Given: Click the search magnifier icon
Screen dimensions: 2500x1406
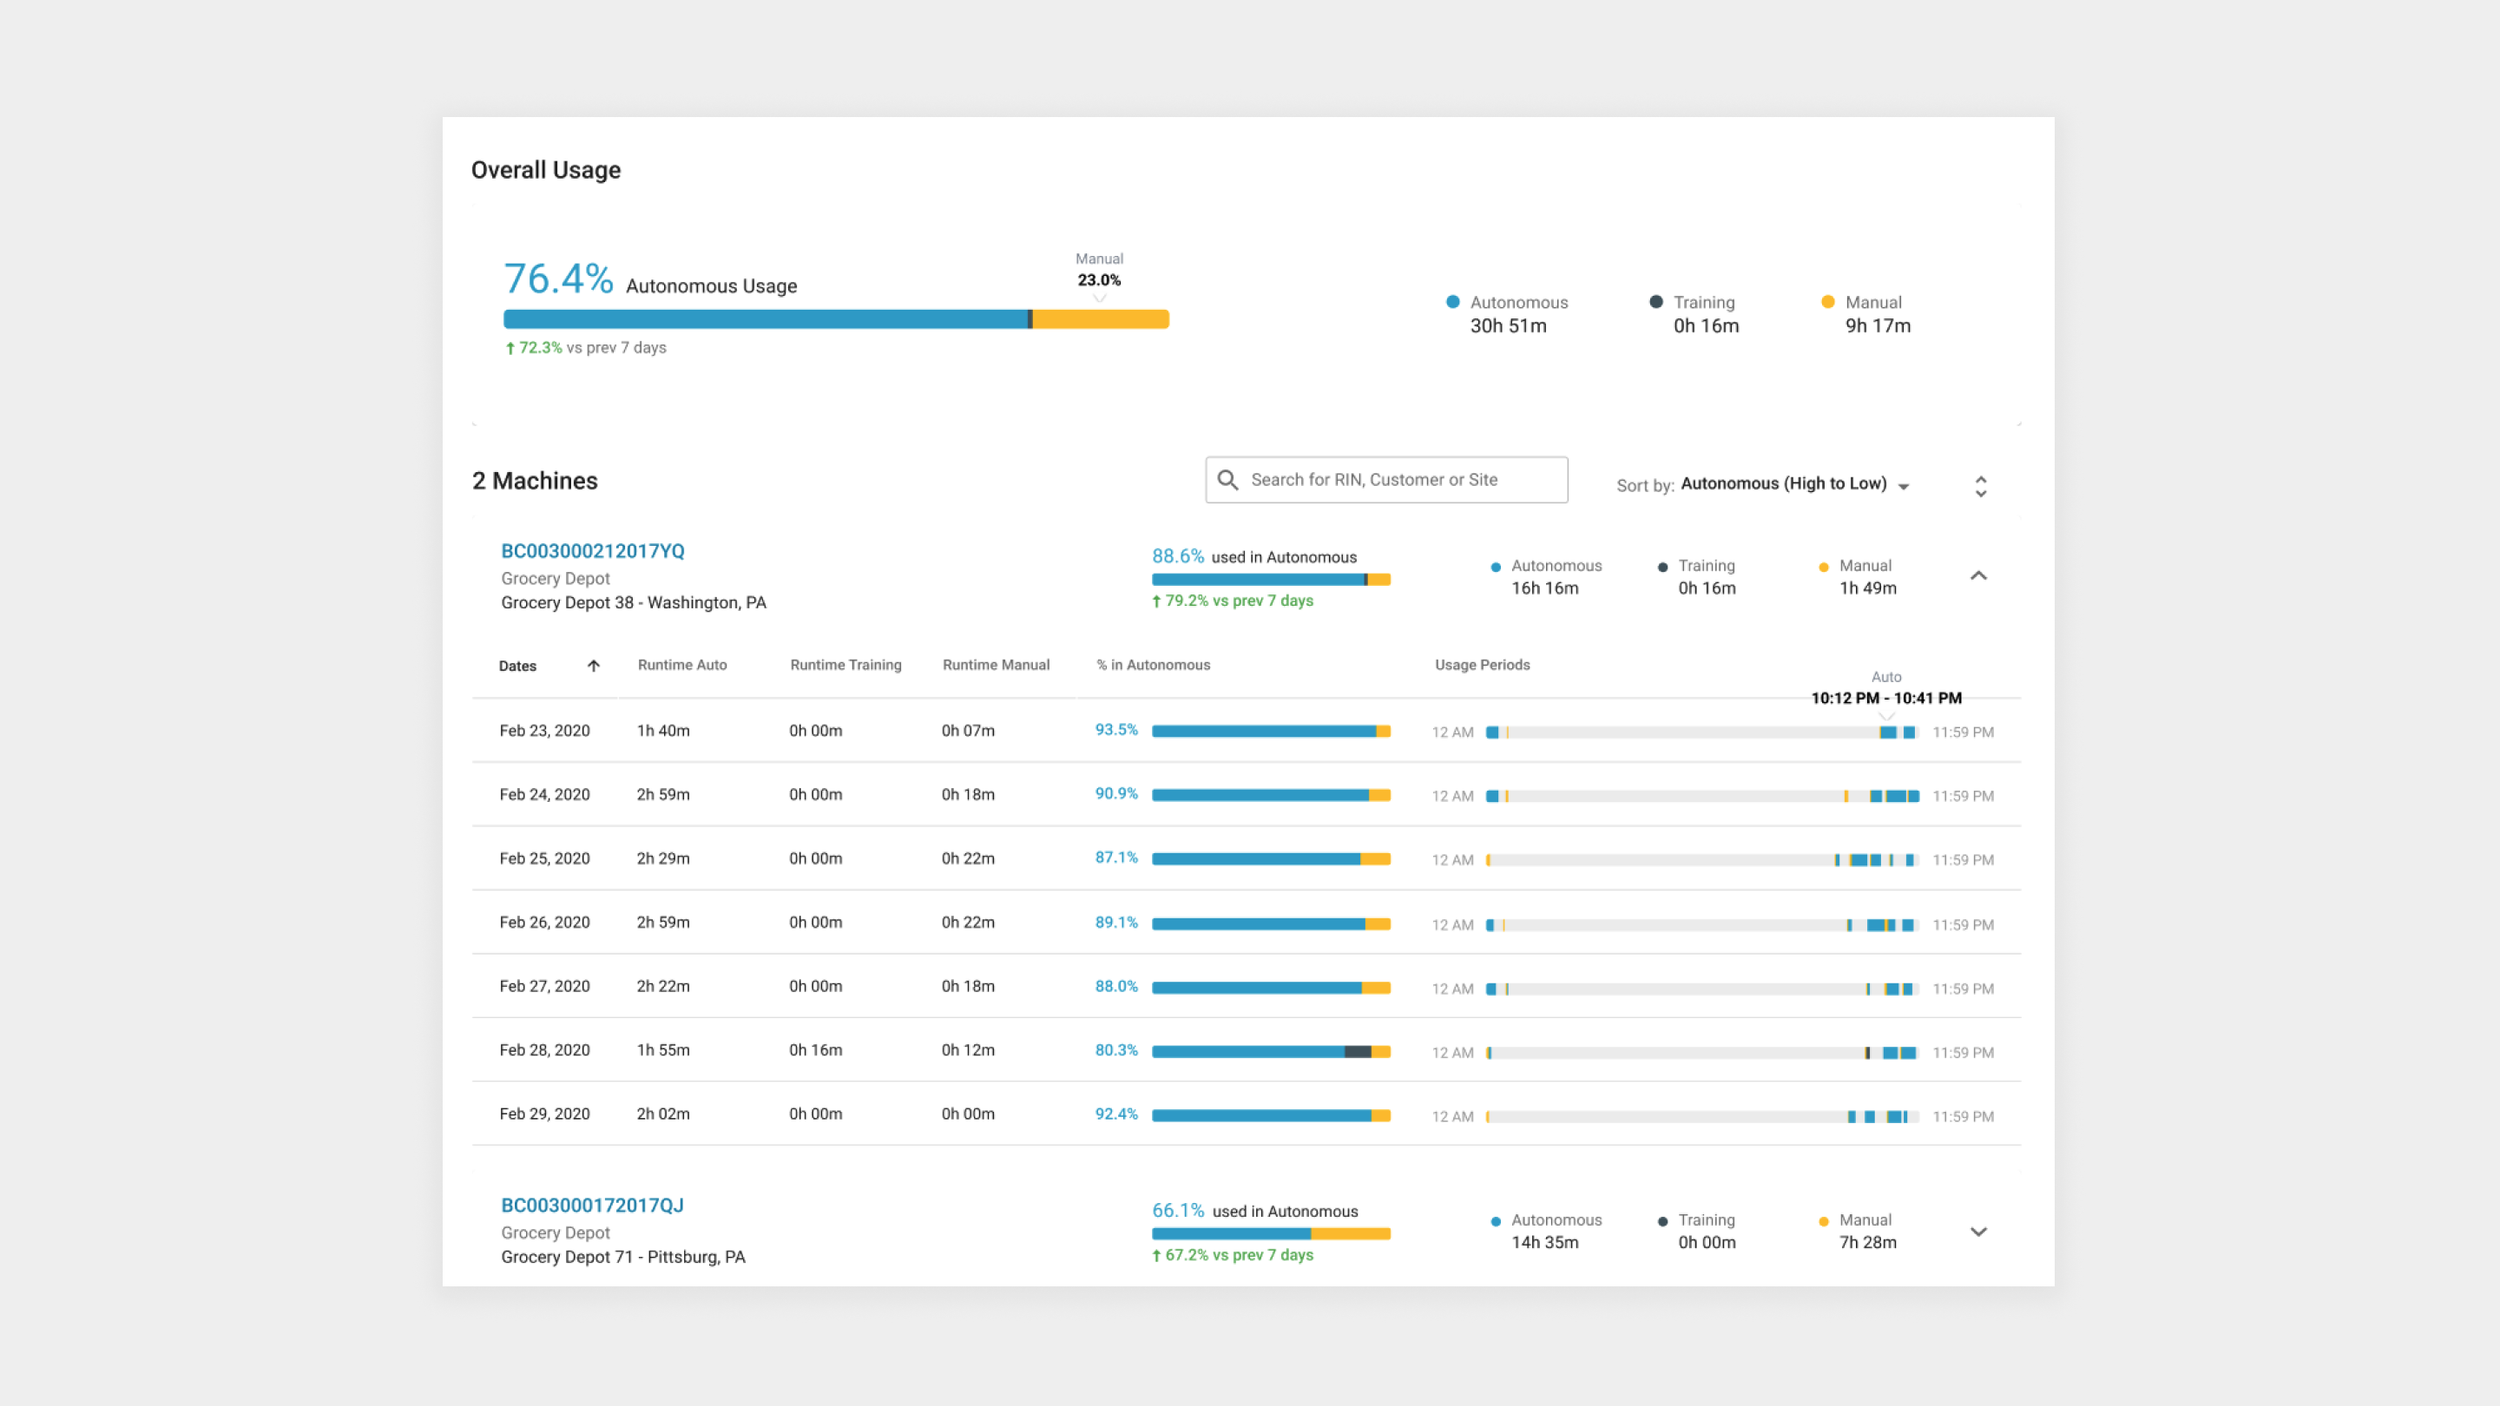Looking at the screenshot, I should (1228, 480).
